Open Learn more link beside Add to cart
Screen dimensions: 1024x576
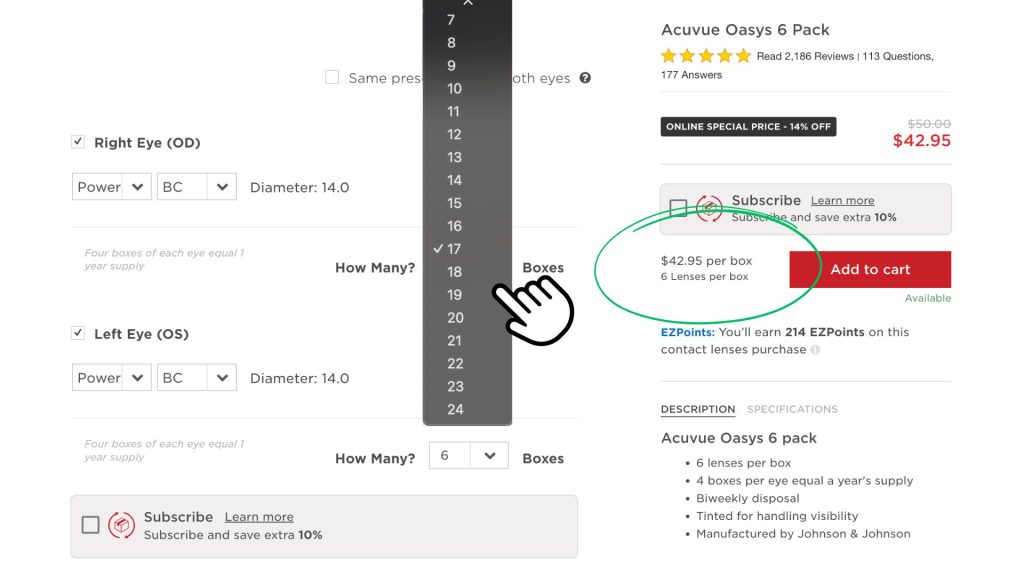842,200
